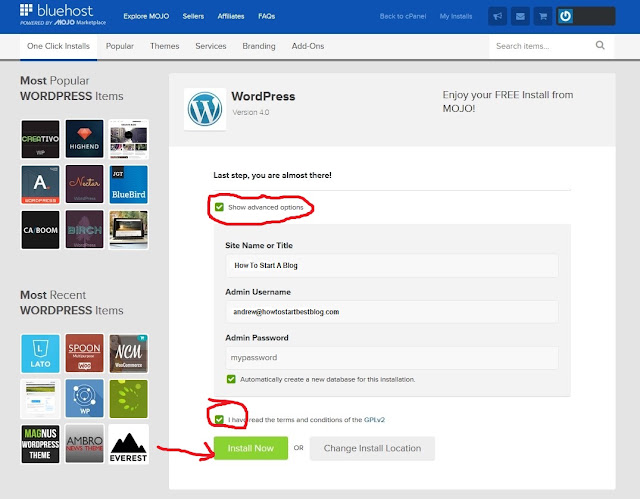Toggle Show advanced options checkbox
This screenshot has width=640, height=499.
tap(220, 207)
